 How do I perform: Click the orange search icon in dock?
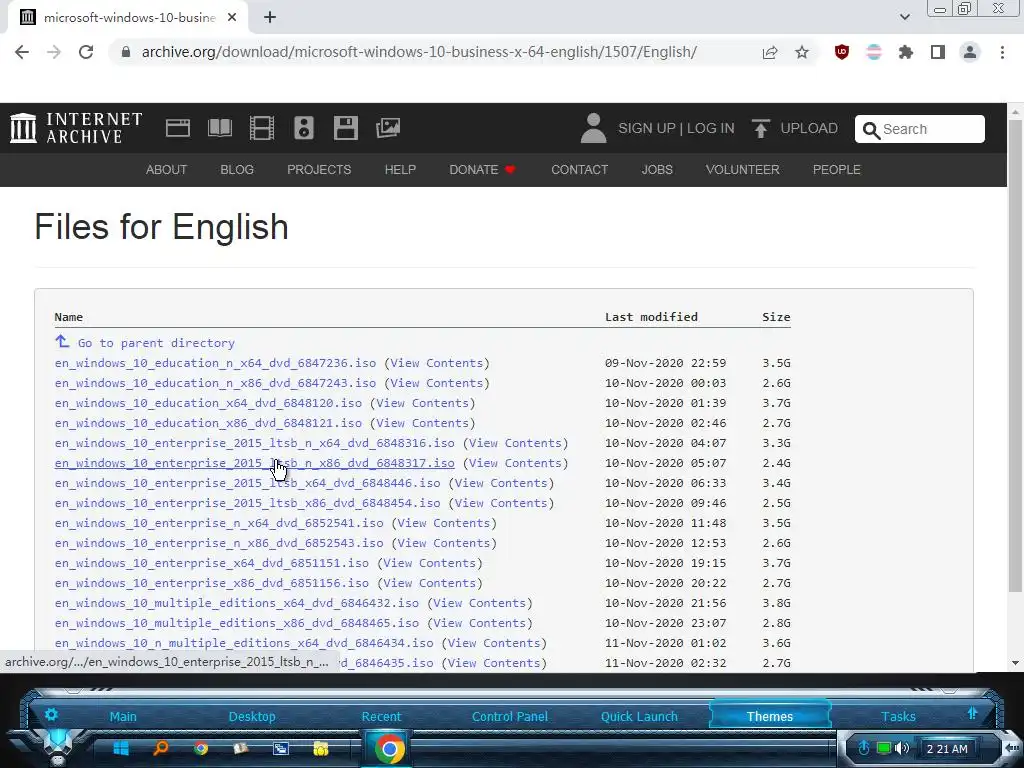(x=161, y=748)
